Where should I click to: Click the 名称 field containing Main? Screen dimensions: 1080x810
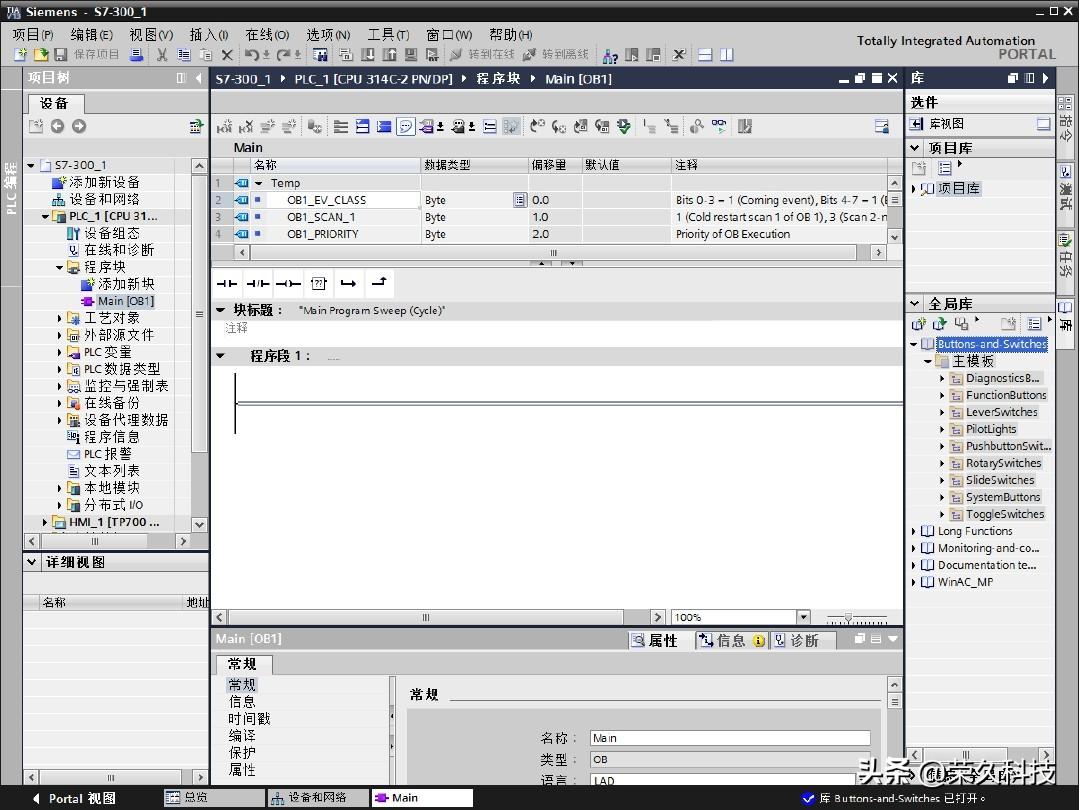point(729,738)
